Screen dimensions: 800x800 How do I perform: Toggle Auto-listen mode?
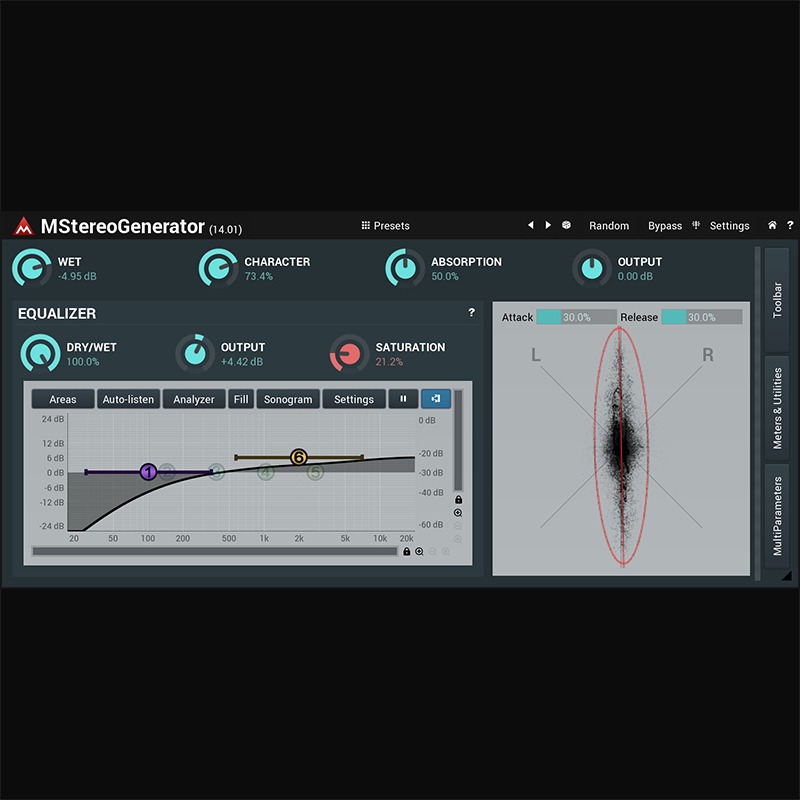pos(128,399)
